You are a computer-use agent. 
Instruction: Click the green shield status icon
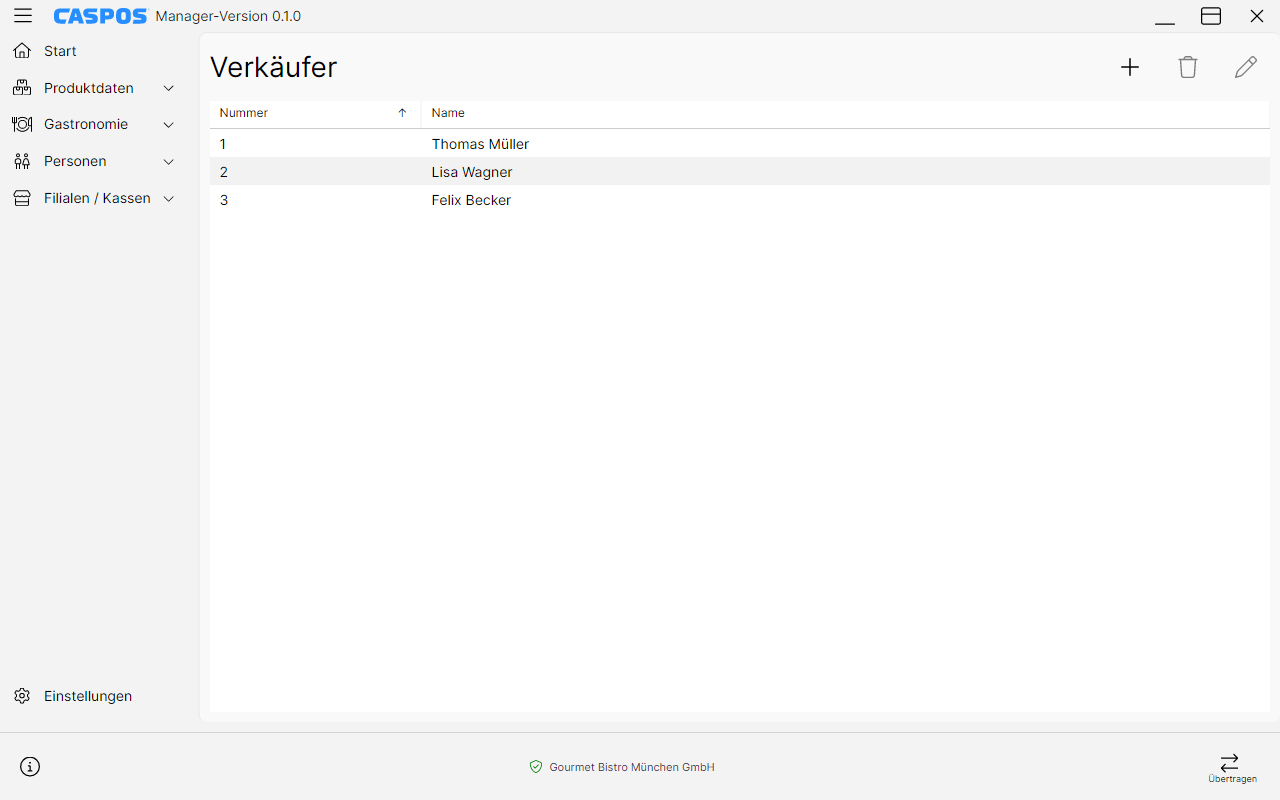(536, 767)
